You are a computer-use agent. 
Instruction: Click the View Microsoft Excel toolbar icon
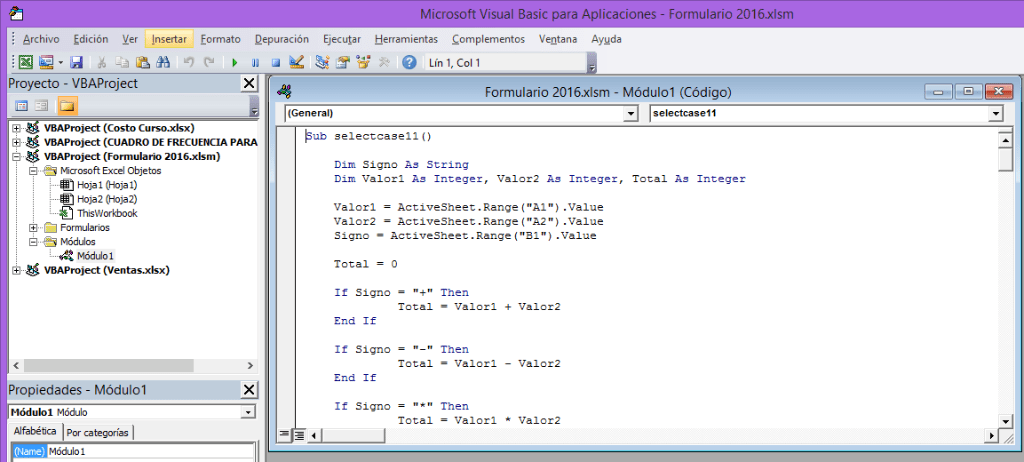(25, 63)
